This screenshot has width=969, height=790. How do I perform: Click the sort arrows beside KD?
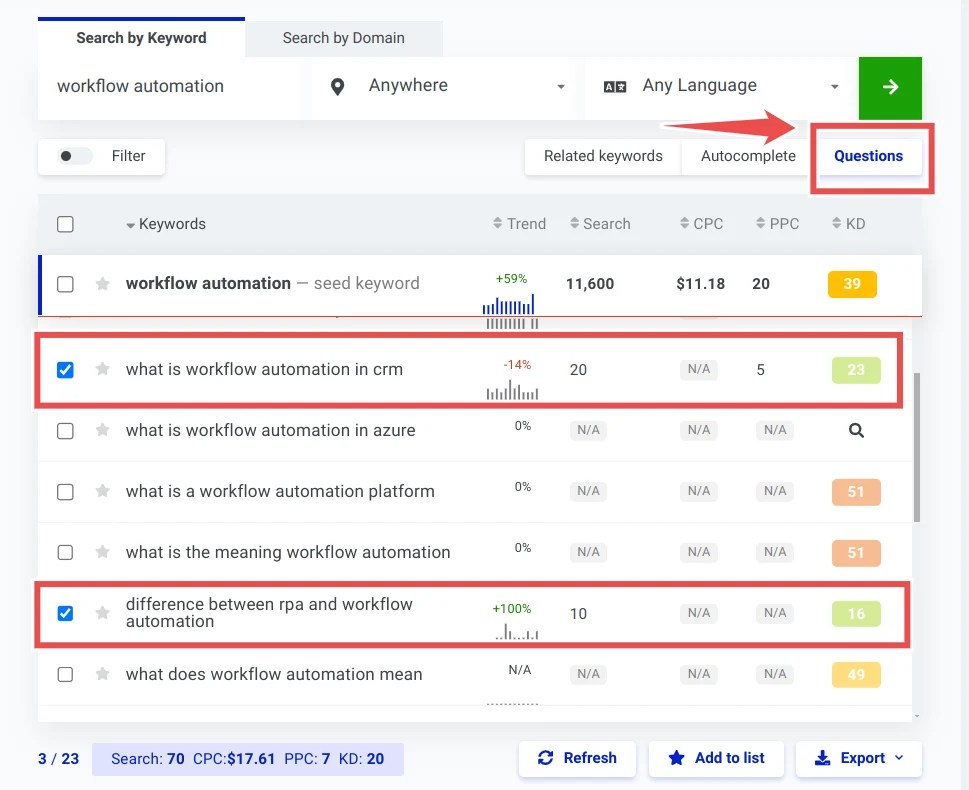tap(837, 223)
